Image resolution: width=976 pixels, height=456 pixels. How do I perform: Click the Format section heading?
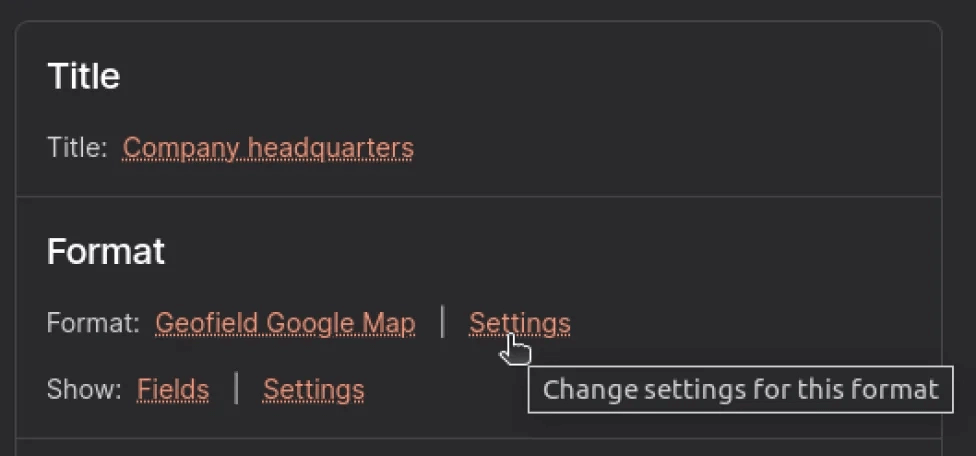coord(106,251)
